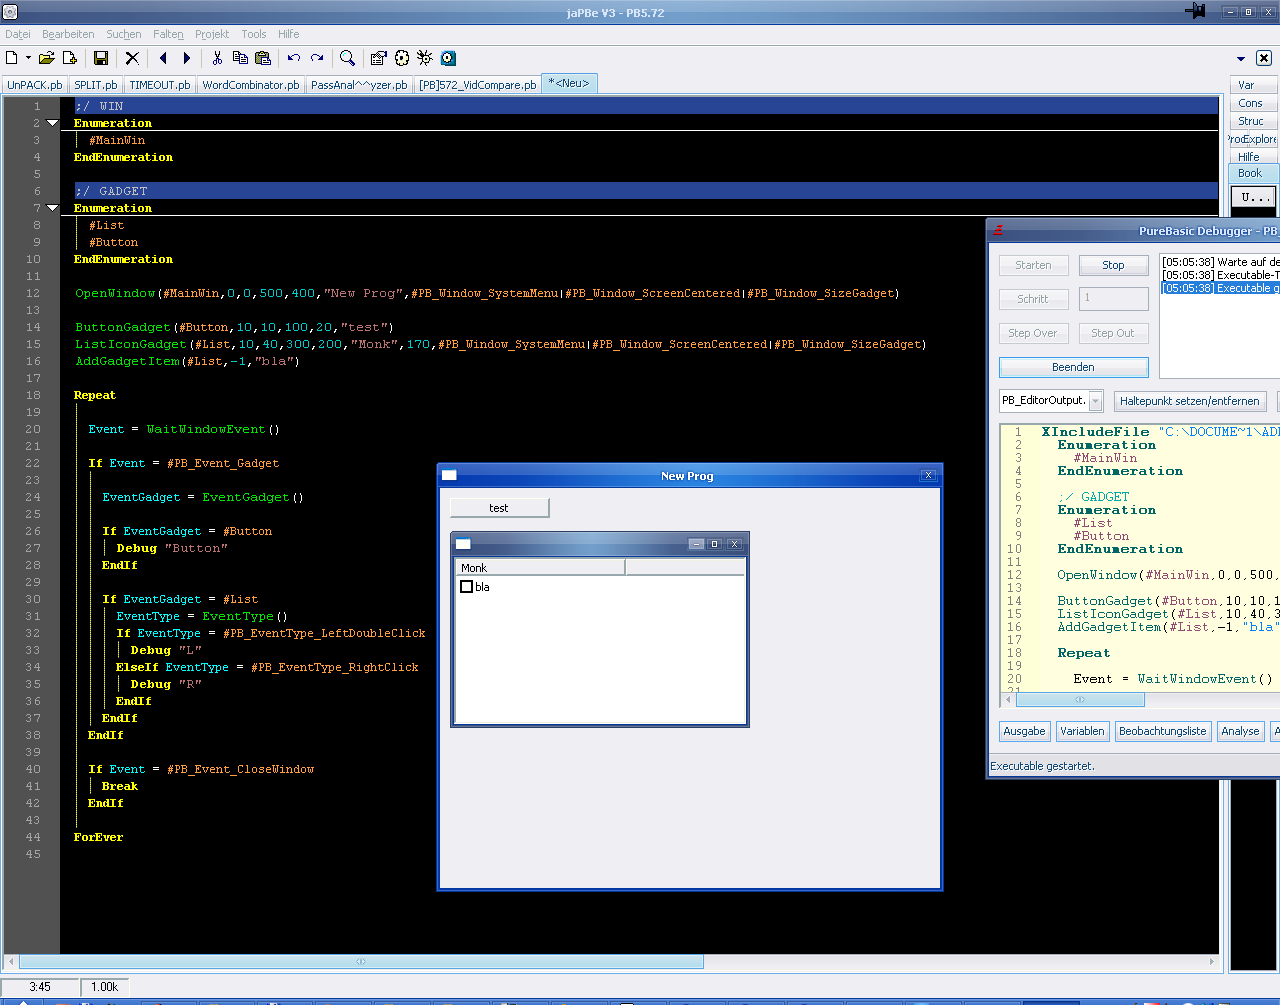Open the PB_EditorOutput dropdown in the debugger
The height and width of the screenshot is (1005, 1280).
pyautogui.click(x=1096, y=401)
